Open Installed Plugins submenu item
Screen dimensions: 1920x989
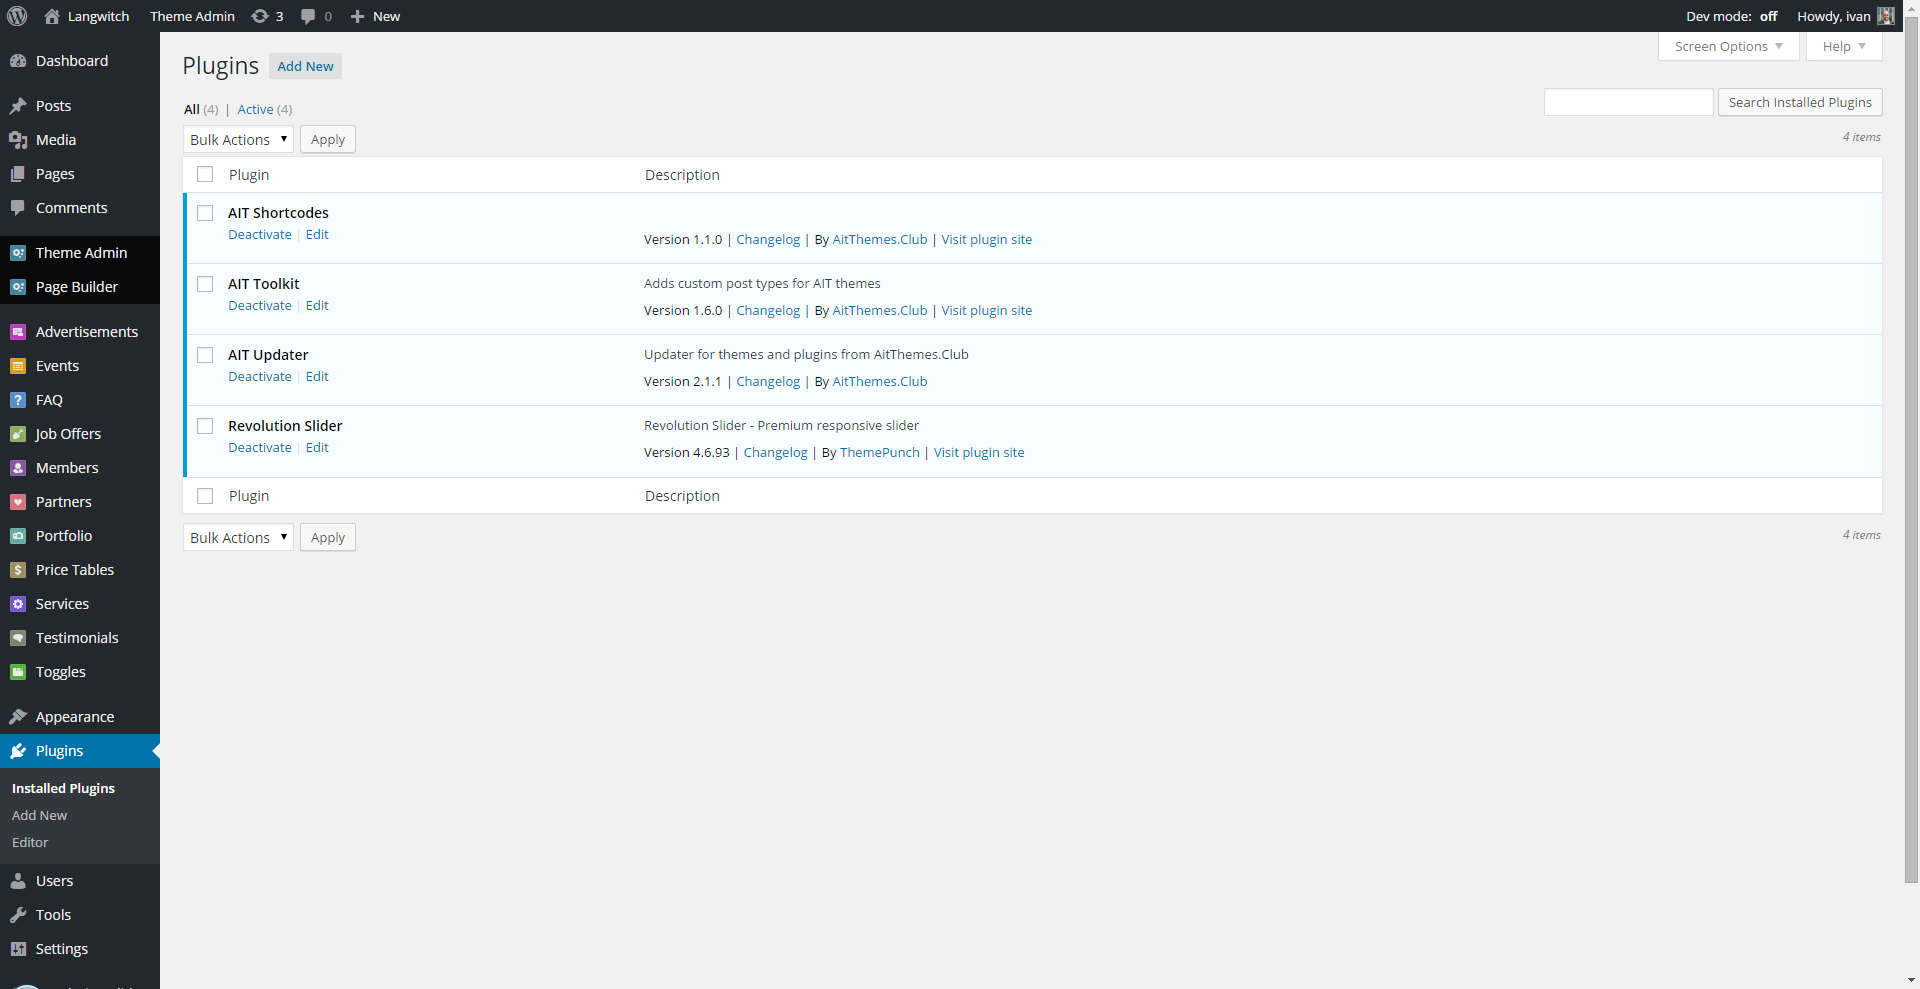pyautogui.click(x=63, y=788)
